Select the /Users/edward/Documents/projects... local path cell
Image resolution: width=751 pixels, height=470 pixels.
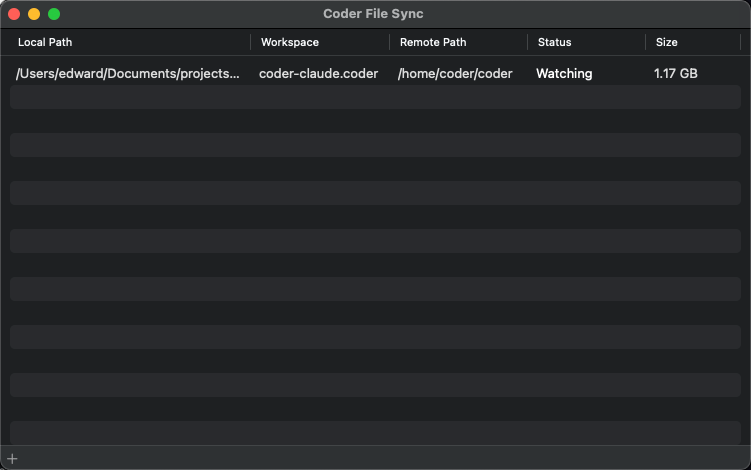128,73
